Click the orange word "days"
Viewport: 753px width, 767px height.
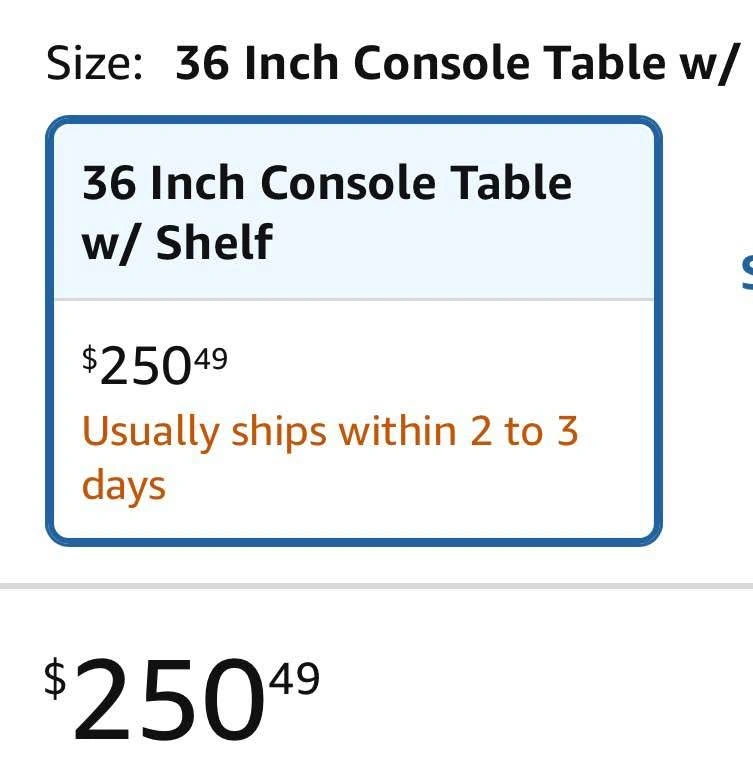[x=123, y=486]
